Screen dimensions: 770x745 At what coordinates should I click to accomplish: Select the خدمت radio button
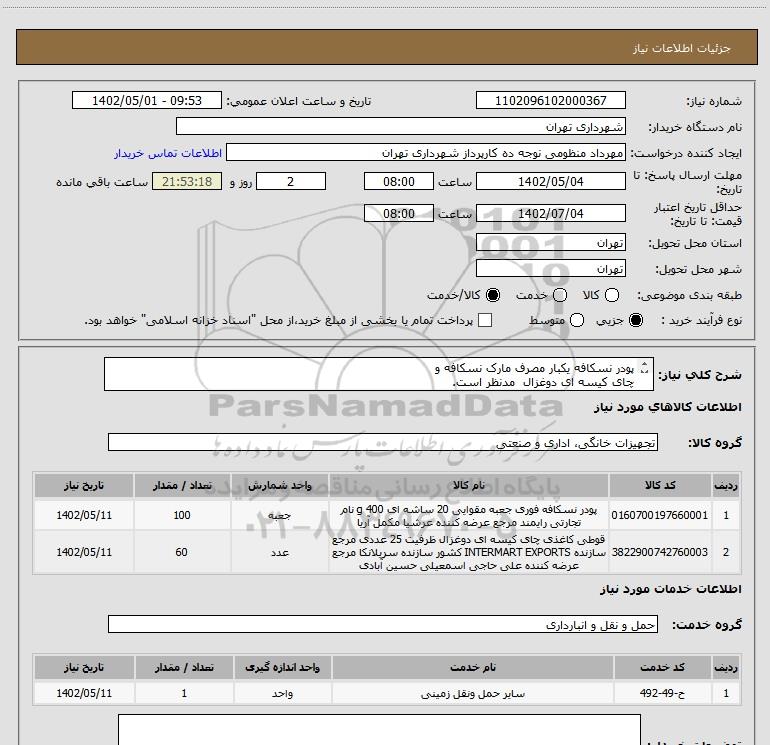[560, 295]
